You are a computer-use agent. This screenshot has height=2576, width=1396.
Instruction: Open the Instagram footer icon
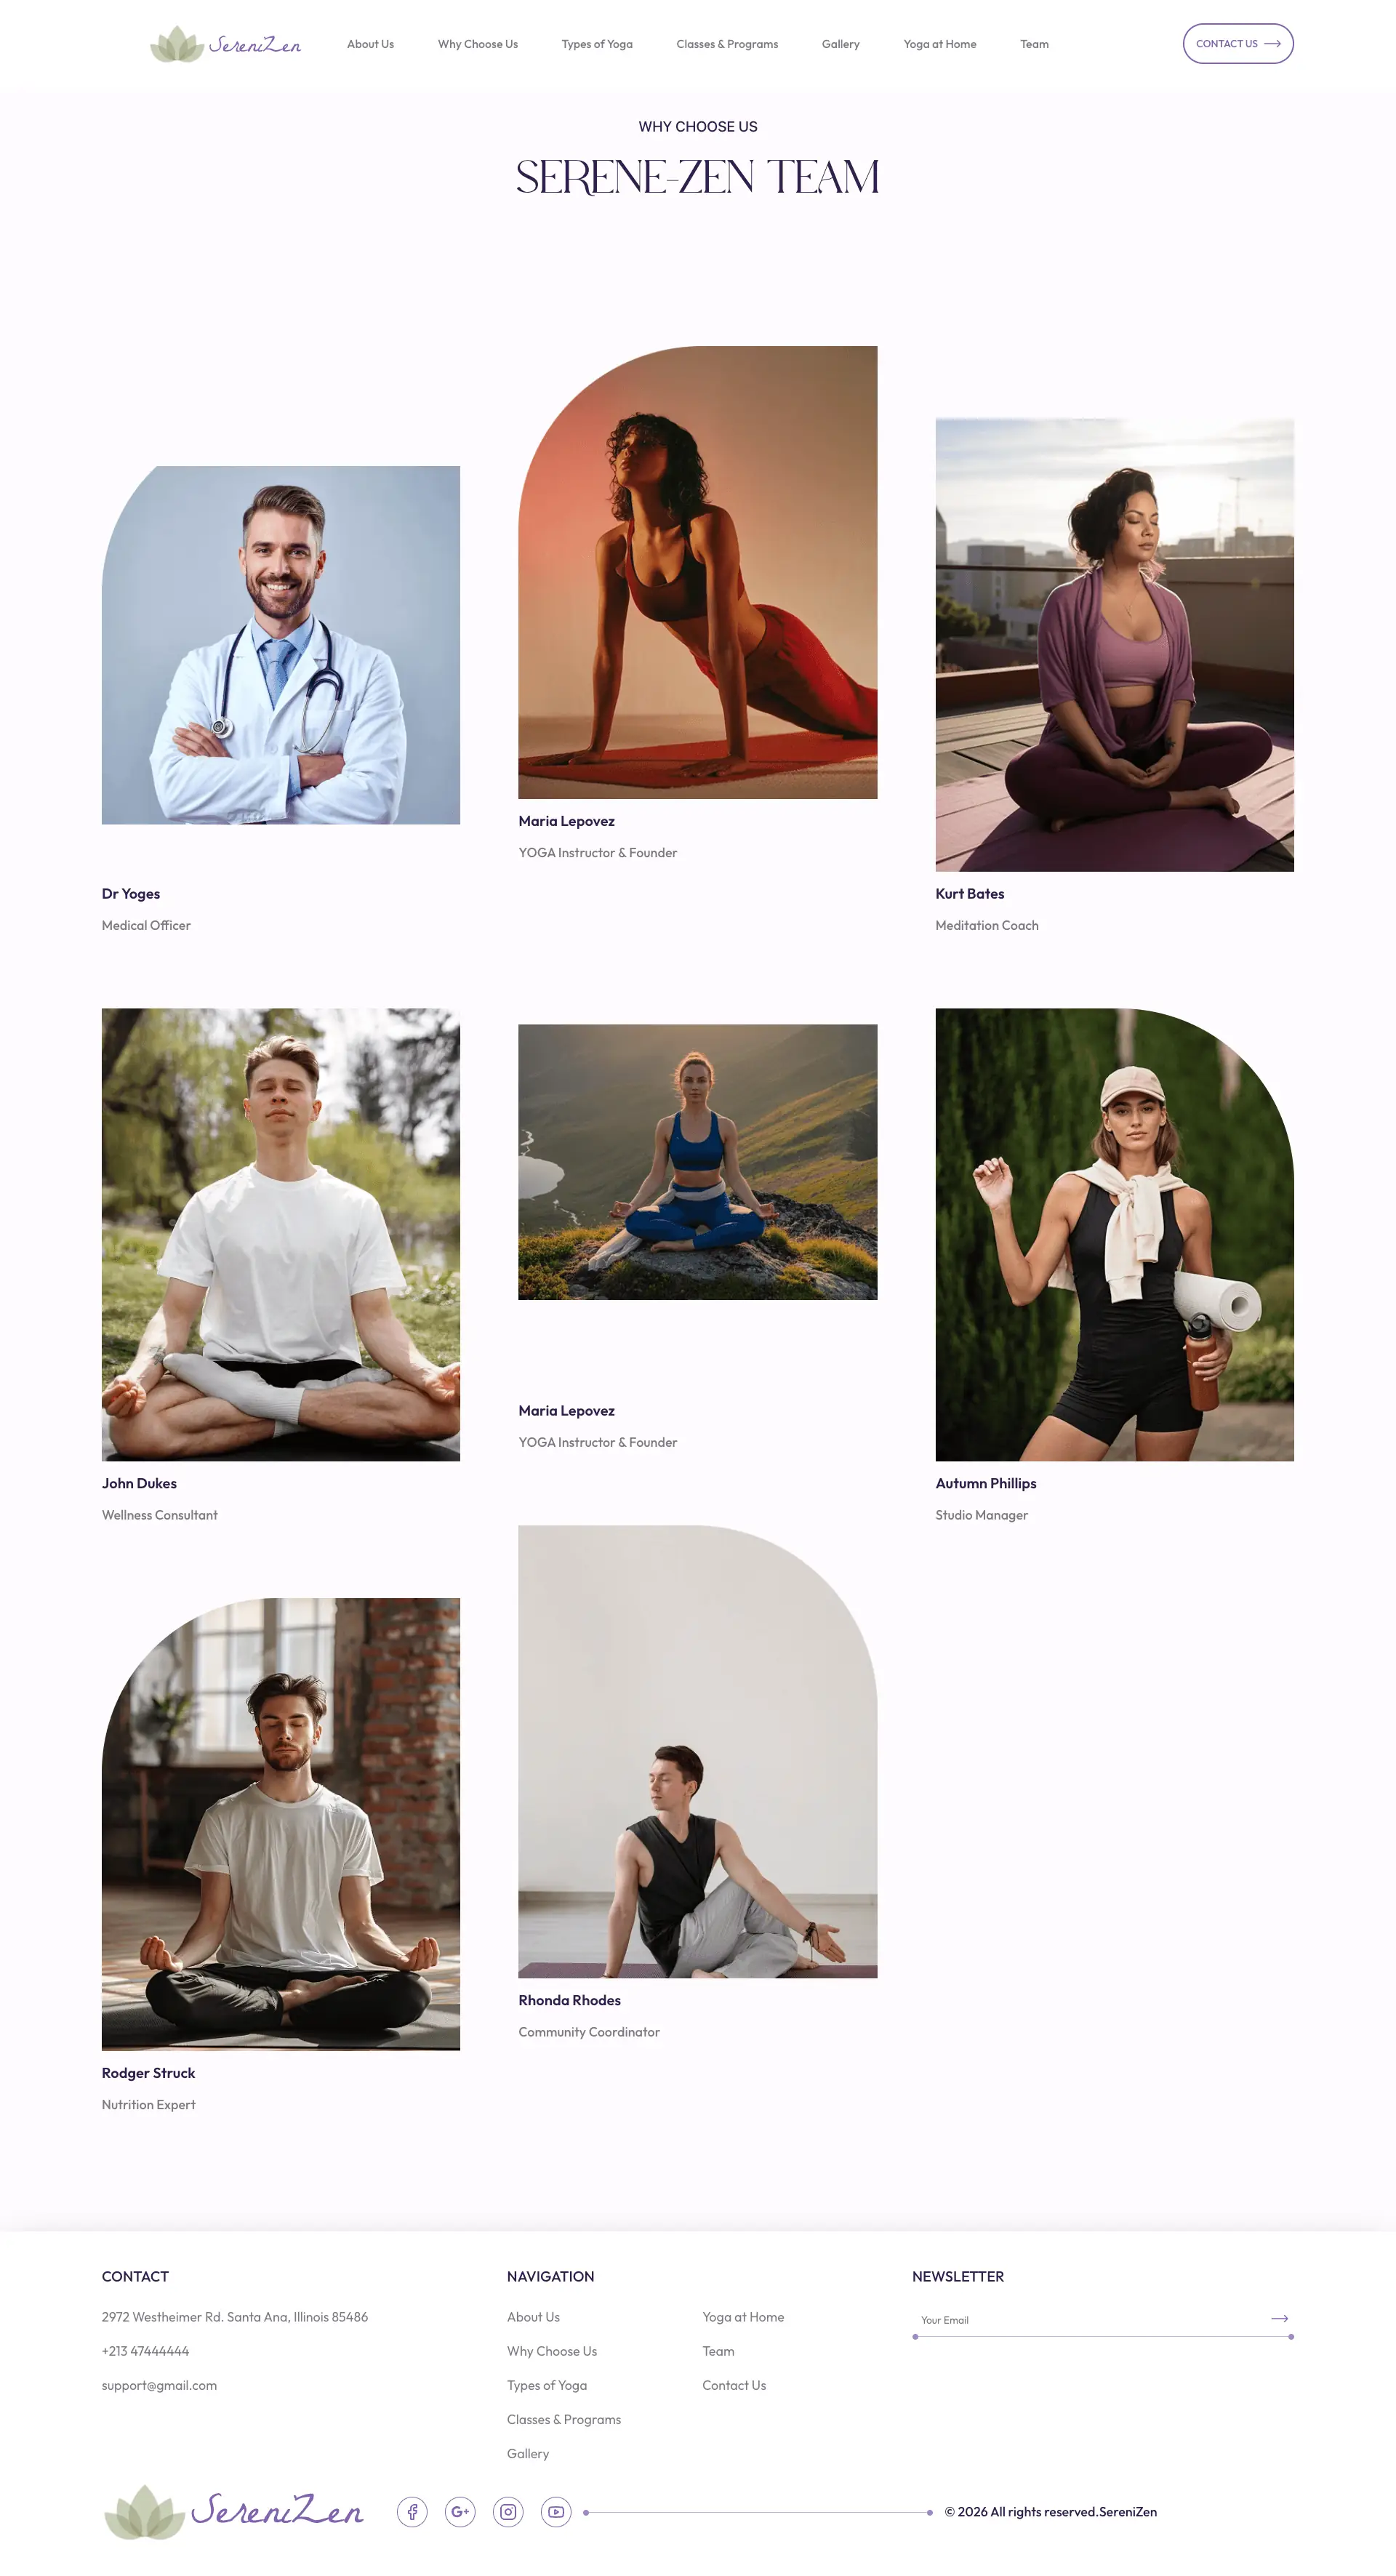(508, 2511)
